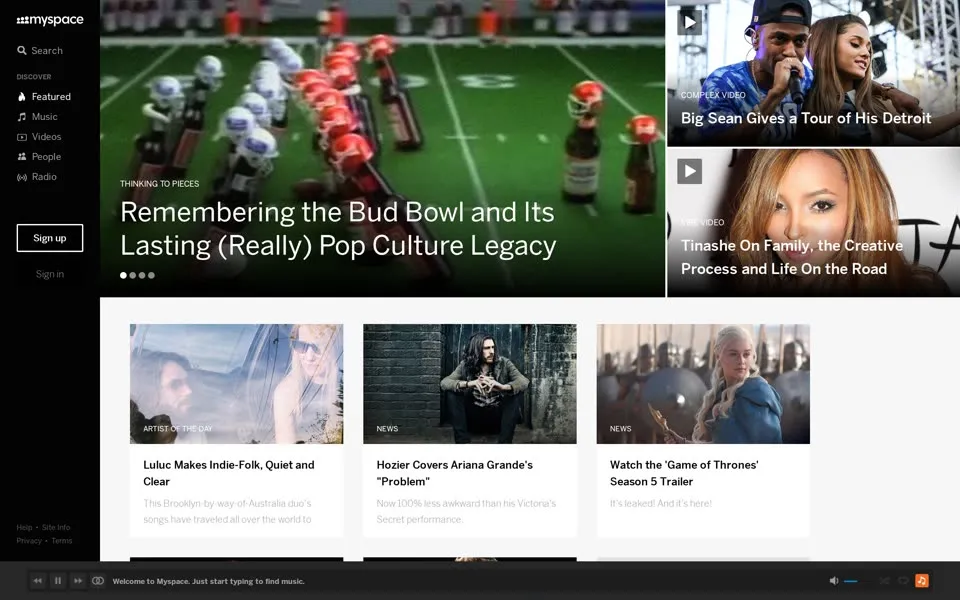Click the Sign in link

pos(50,274)
